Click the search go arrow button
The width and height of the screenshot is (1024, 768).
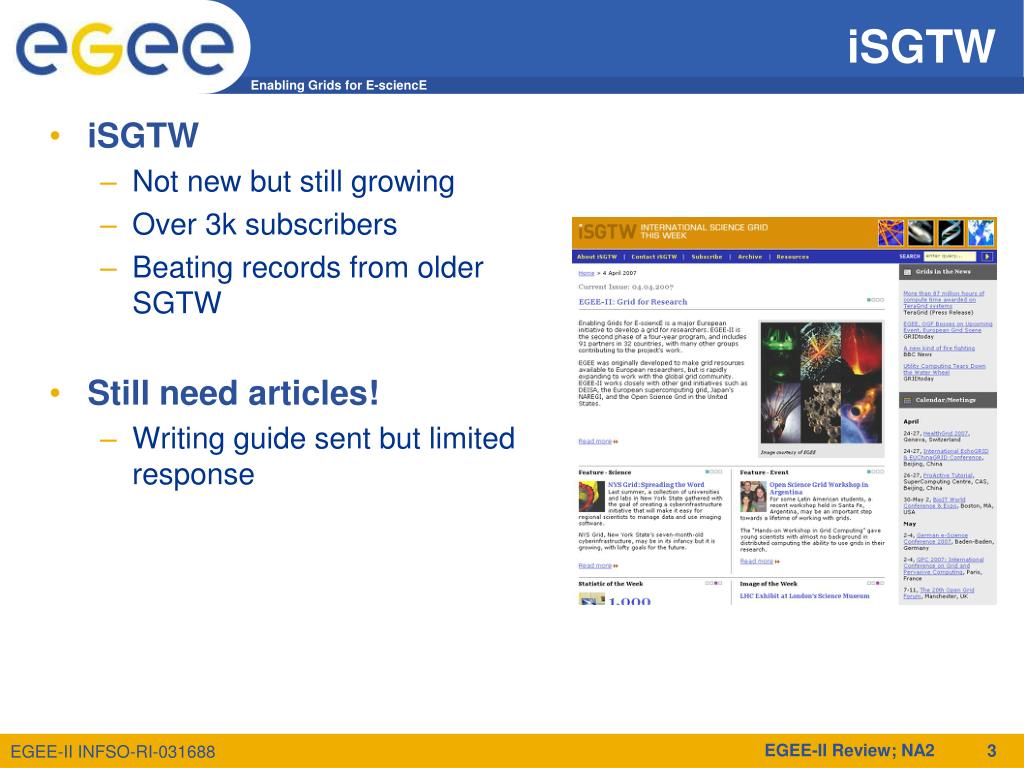pos(987,257)
